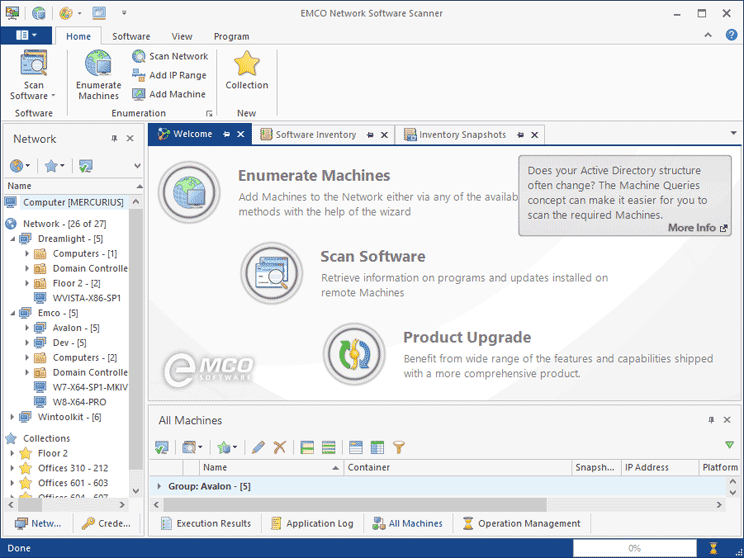The width and height of the screenshot is (744, 558).
Task: Open the Program ribbon tab
Action: [x=231, y=37]
